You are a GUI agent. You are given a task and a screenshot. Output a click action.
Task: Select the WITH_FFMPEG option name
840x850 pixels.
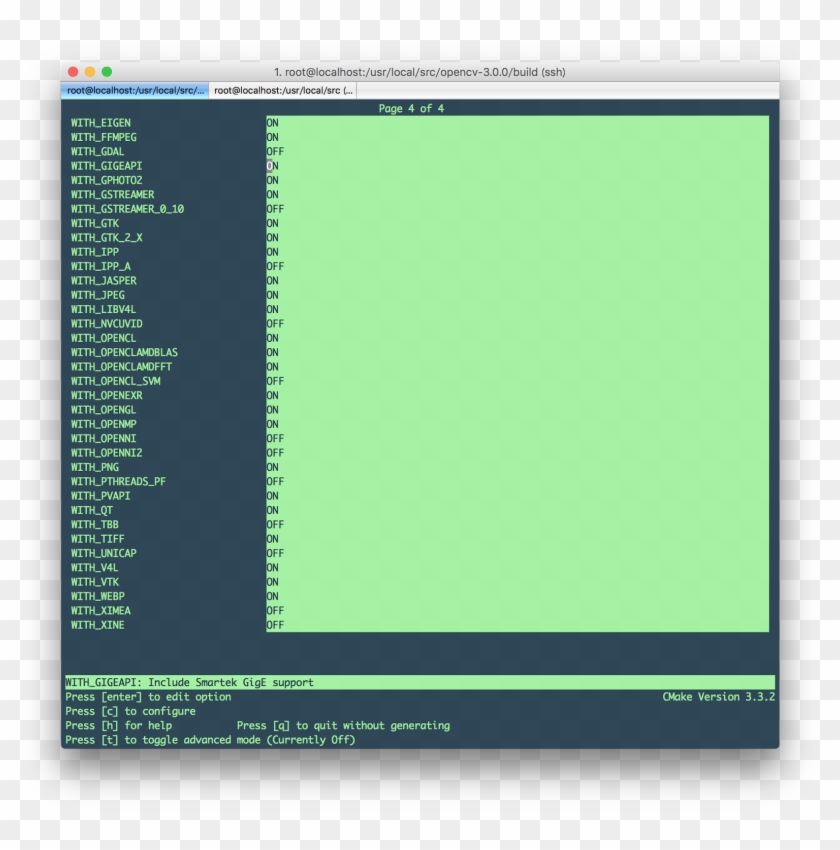[104, 138]
